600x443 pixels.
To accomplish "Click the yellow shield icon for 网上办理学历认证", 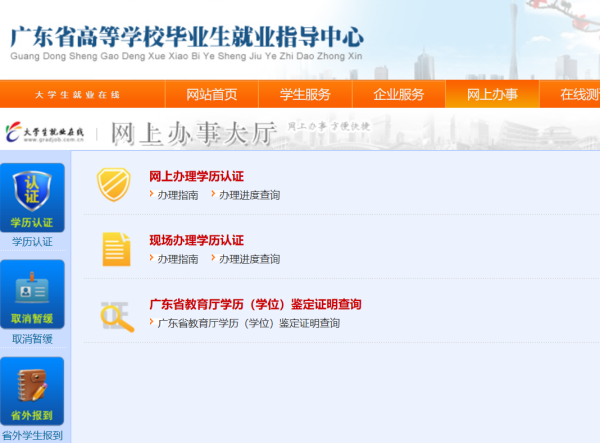I will (114, 184).
